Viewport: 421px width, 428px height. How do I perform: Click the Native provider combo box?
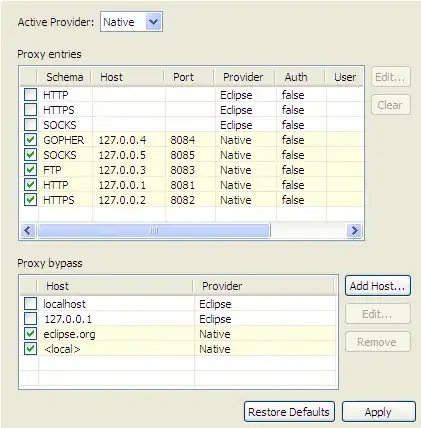click(x=131, y=22)
